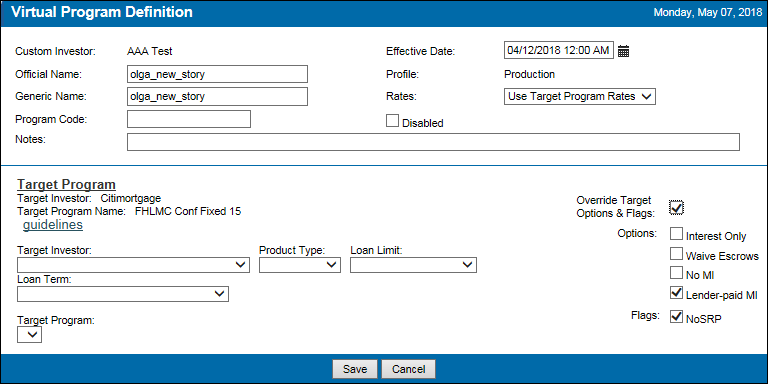The width and height of the screenshot is (768, 384).
Task: Enable the Interest Only option
Action: click(x=676, y=234)
